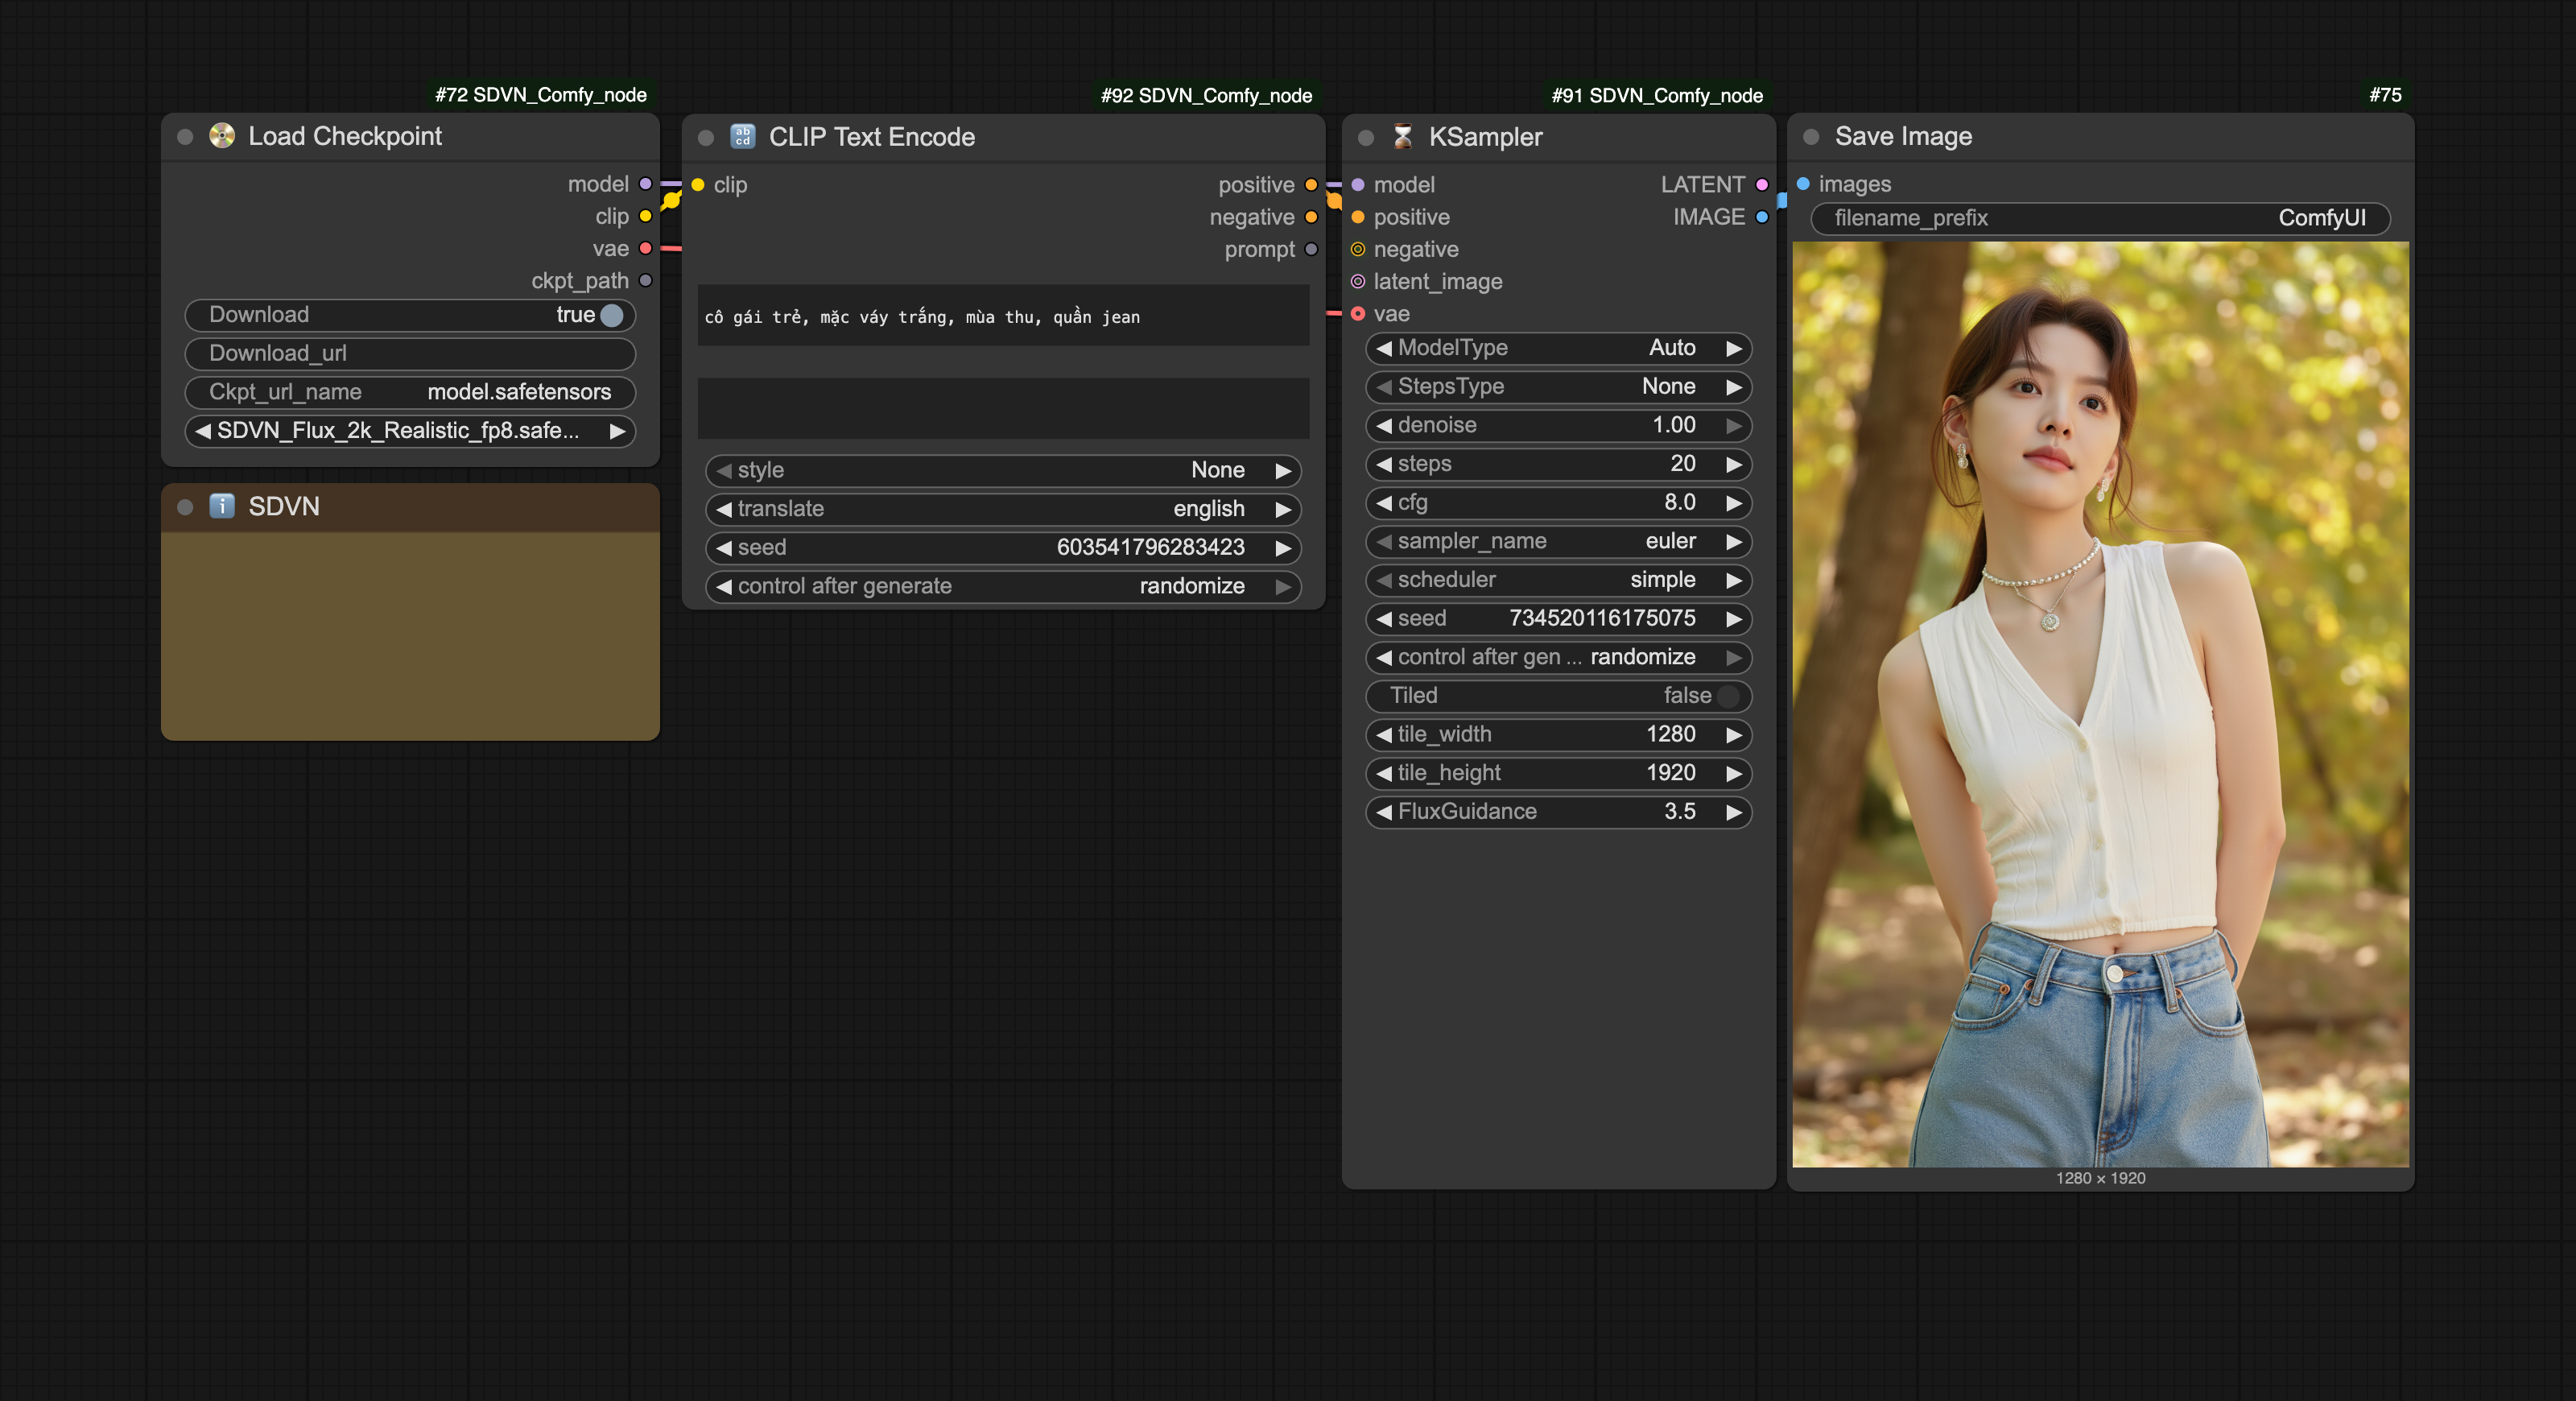Open the translate language dropdown
Viewport: 2576px width, 1401px height.
(x=1003, y=509)
